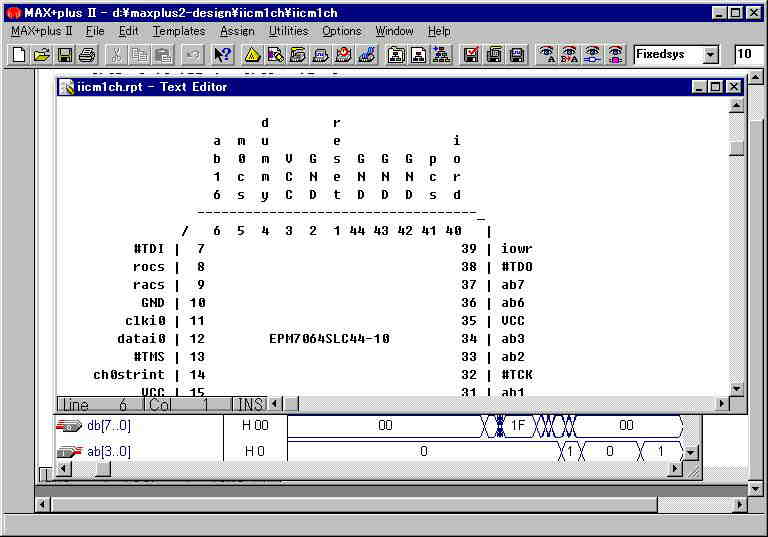Select the db[7..0] signal in waveform

(108, 426)
